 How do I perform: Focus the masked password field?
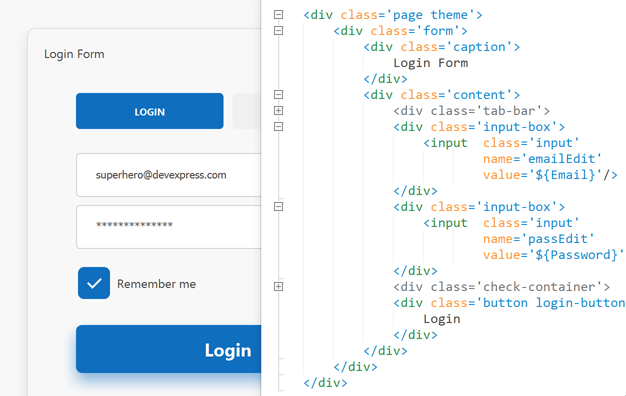coord(168,227)
